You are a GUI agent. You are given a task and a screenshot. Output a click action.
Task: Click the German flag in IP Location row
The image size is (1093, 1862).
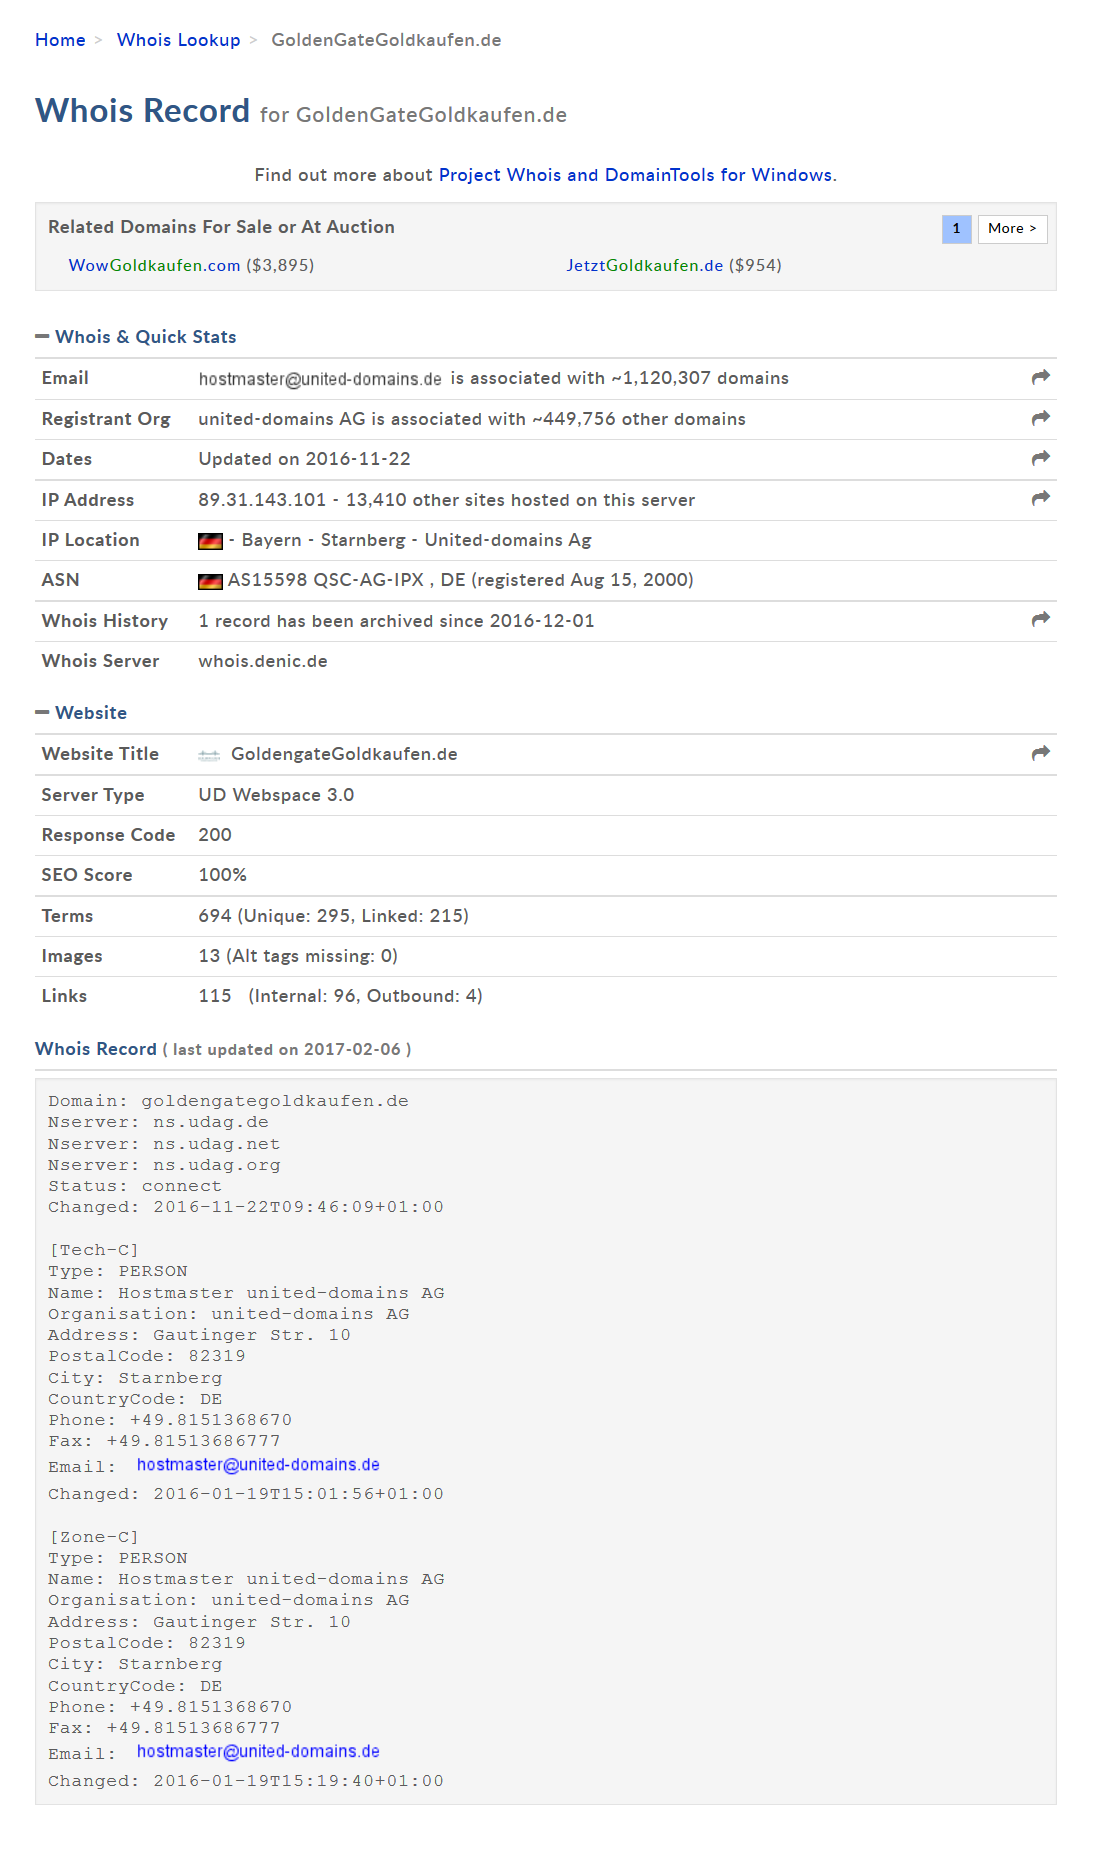point(210,541)
